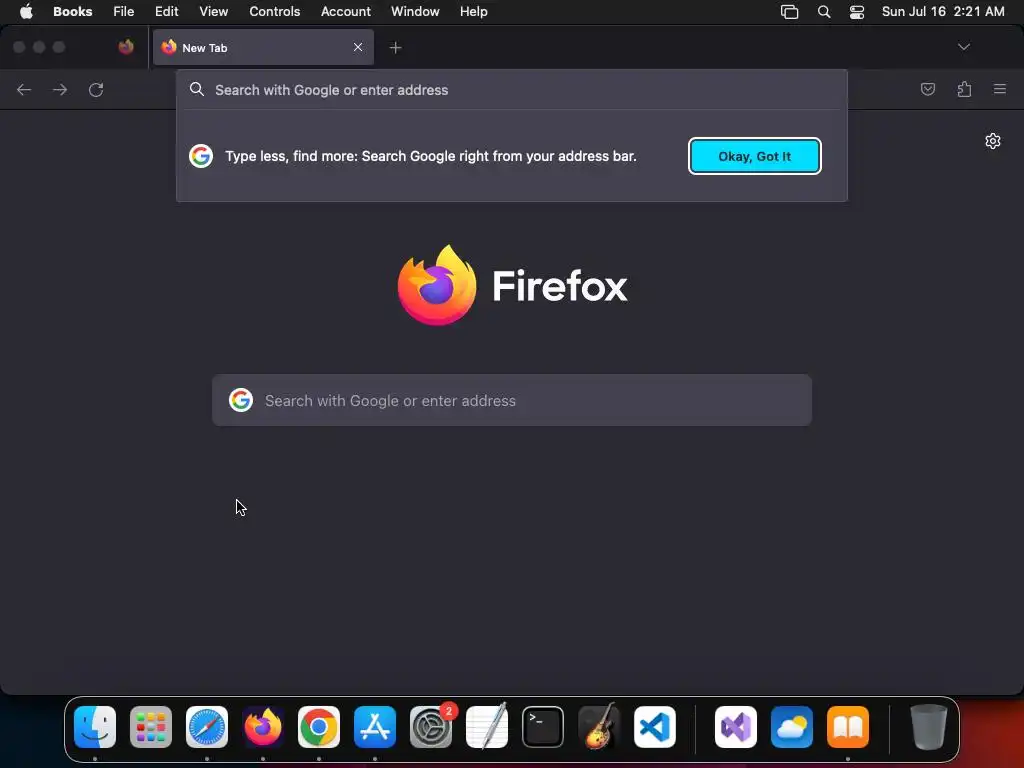The width and height of the screenshot is (1024, 768).
Task: Open Visual Studio from the Dock
Action: [736, 726]
